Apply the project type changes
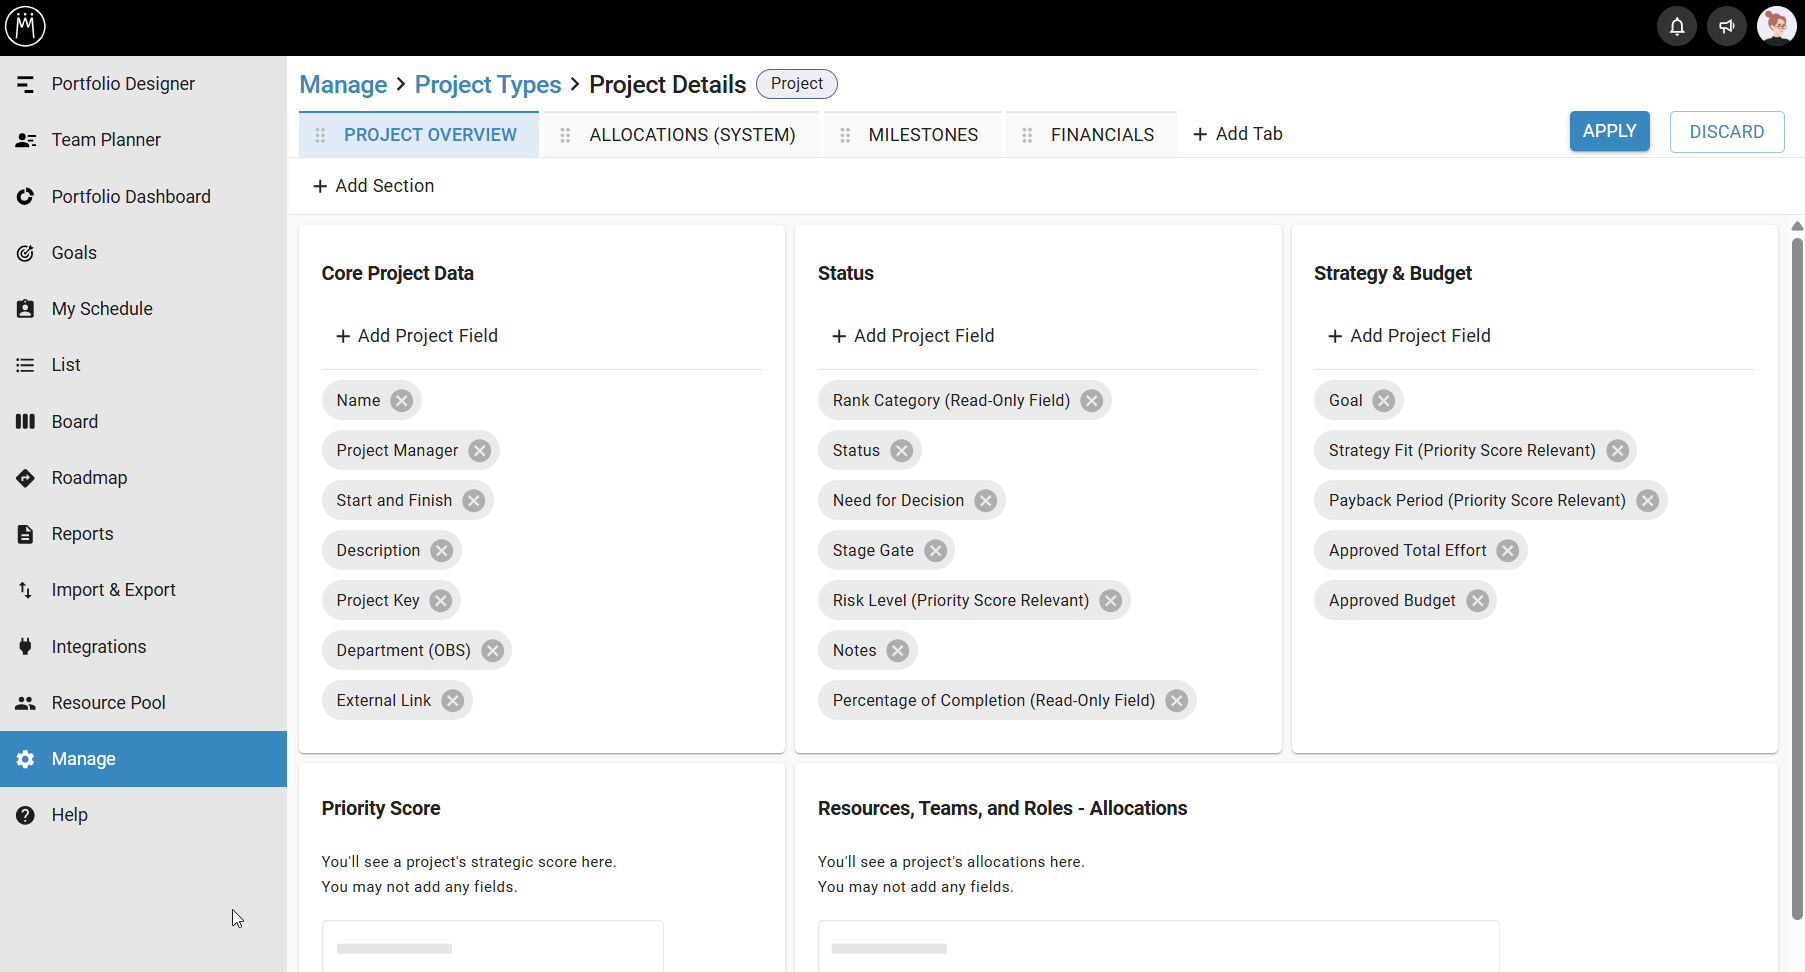The width and height of the screenshot is (1805, 972). (x=1609, y=131)
